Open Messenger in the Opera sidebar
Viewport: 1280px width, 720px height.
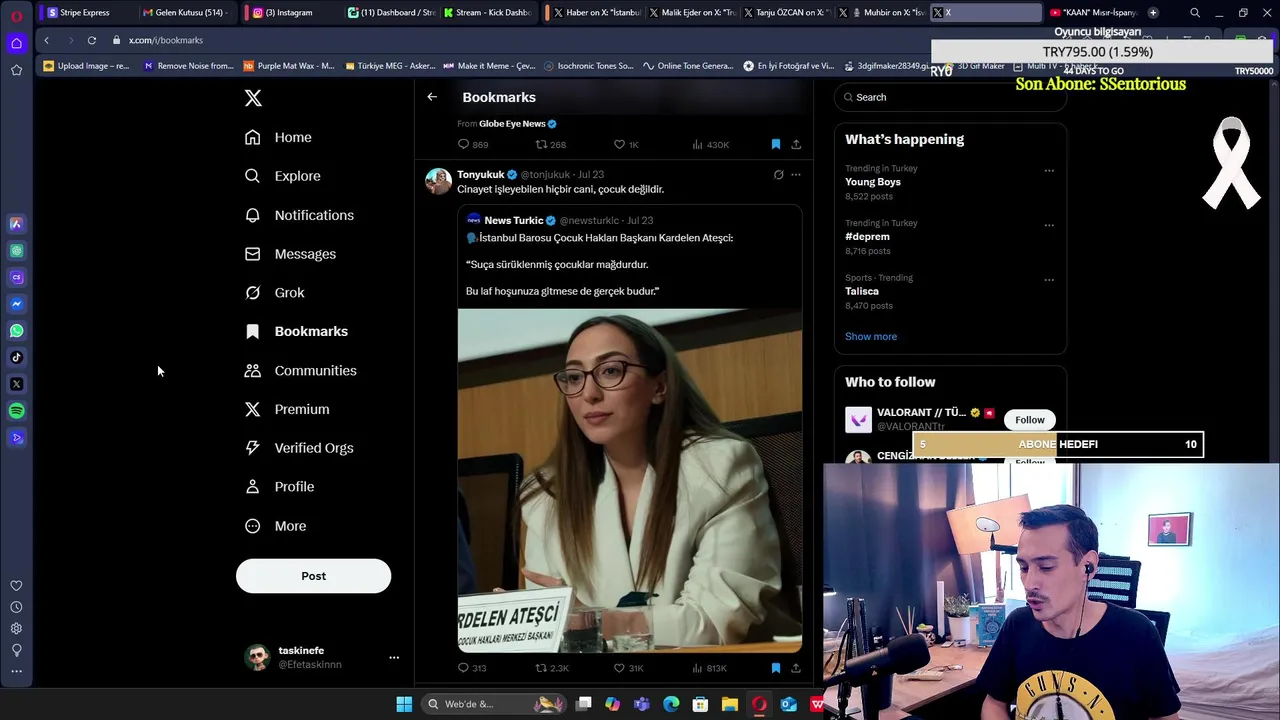point(16,304)
